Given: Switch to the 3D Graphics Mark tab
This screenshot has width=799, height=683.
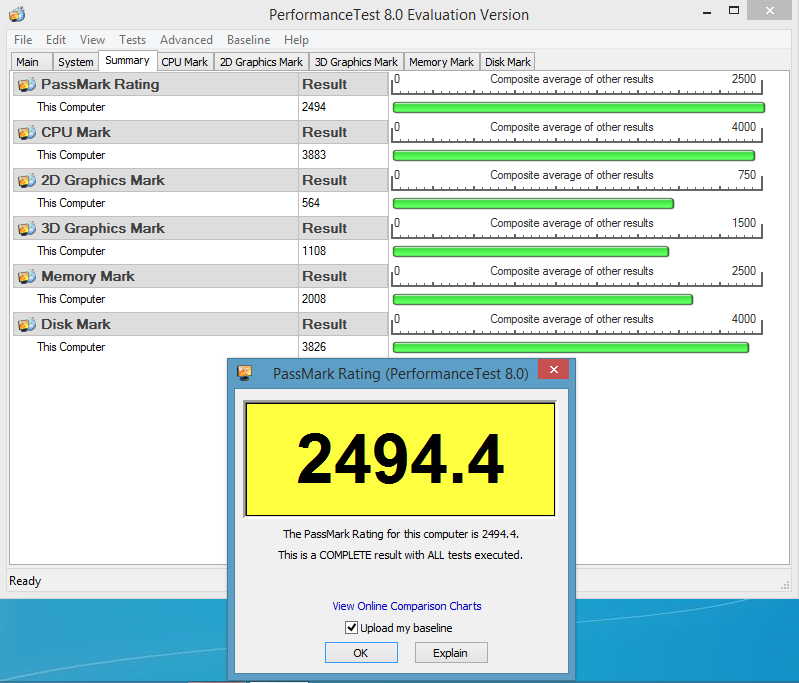Looking at the screenshot, I should tap(356, 62).
